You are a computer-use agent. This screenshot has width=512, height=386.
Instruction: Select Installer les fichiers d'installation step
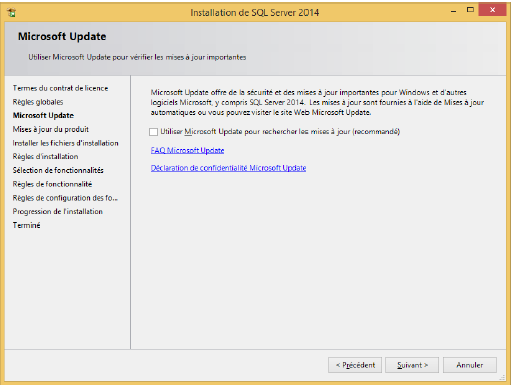point(65,143)
